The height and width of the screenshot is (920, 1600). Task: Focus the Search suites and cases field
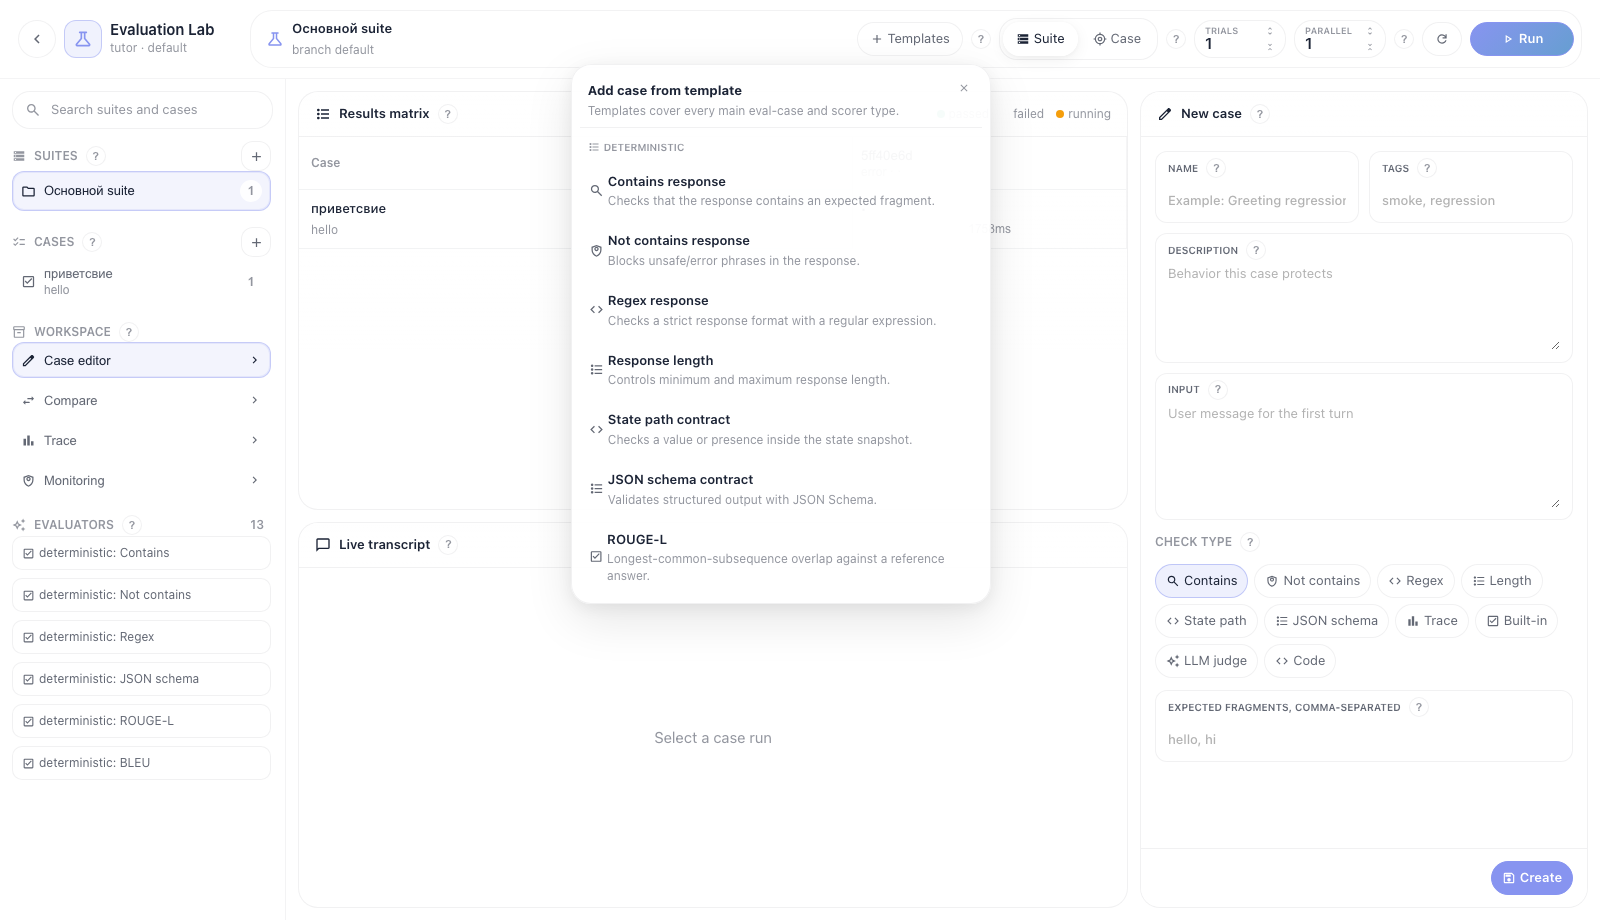pyautogui.click(x=142, y=110)
